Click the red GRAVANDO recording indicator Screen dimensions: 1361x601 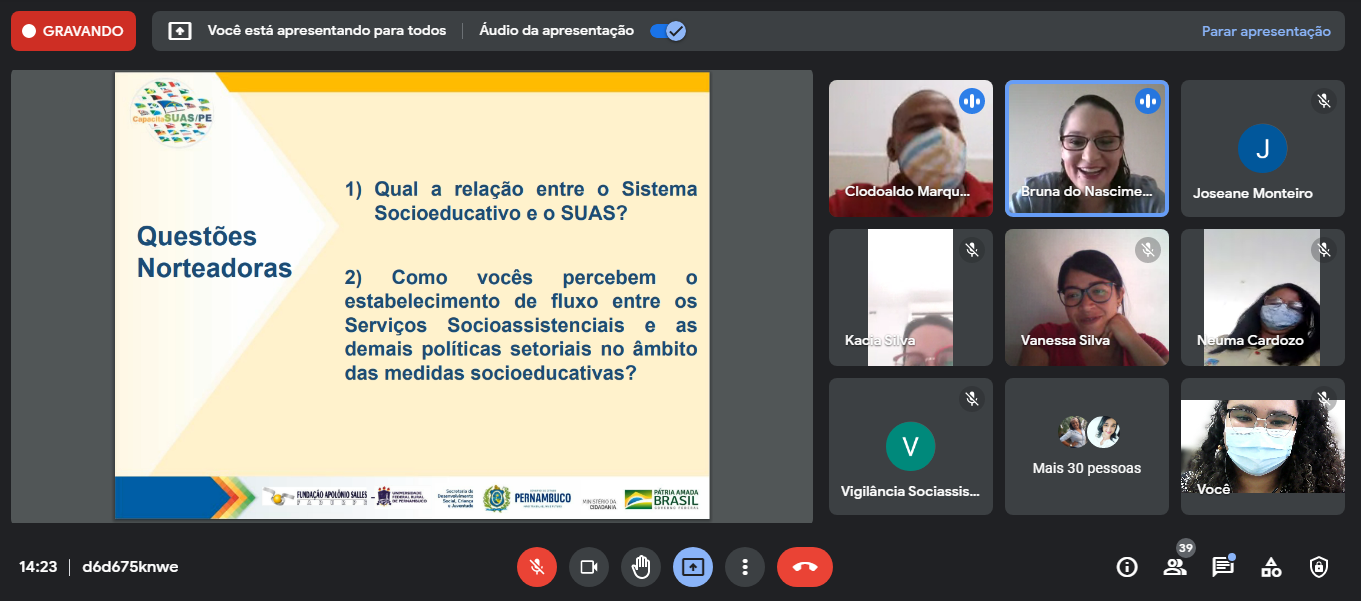73,31
